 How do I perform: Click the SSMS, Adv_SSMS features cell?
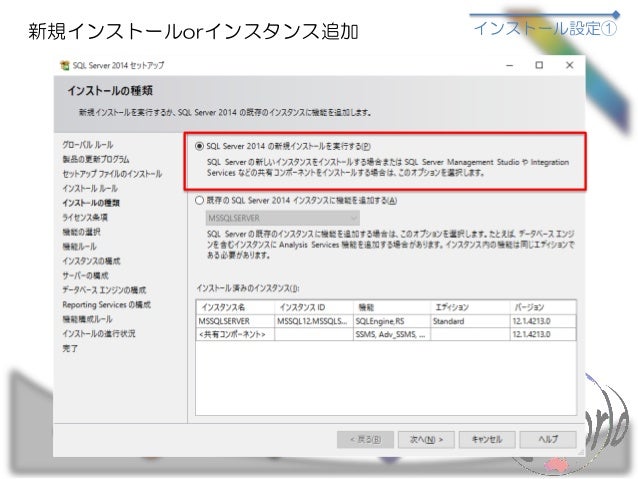[392, 334]
